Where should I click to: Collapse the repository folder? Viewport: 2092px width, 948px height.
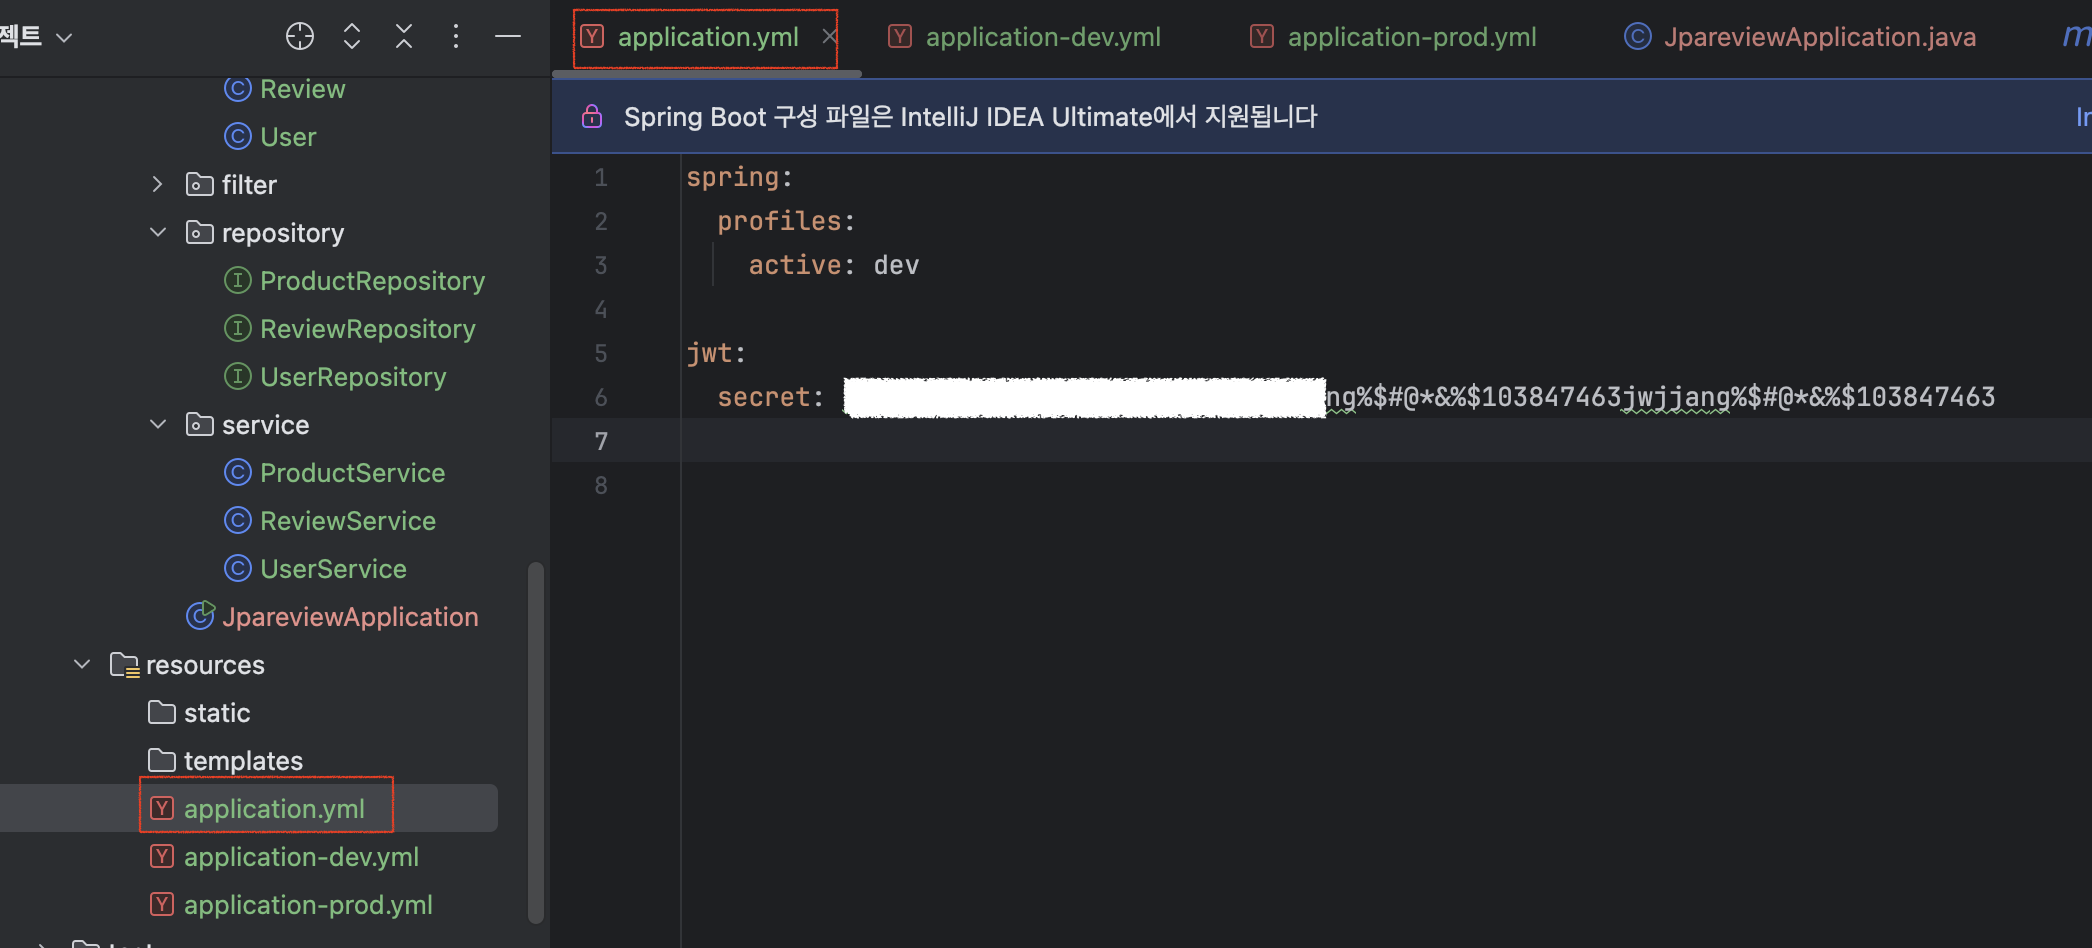click(158, 232)
